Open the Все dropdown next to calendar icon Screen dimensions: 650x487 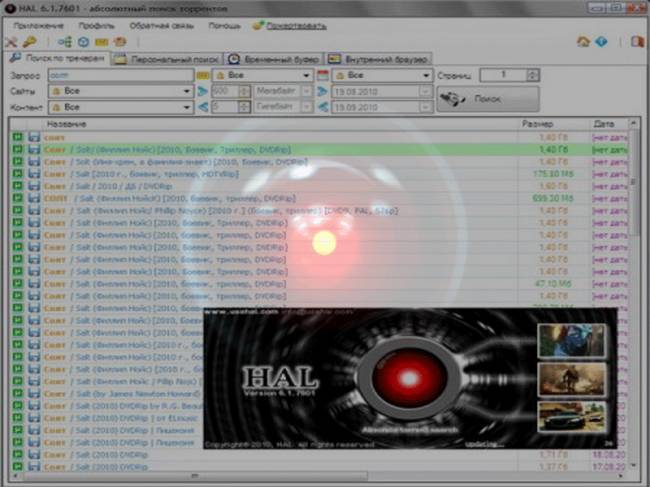(382, 75)
